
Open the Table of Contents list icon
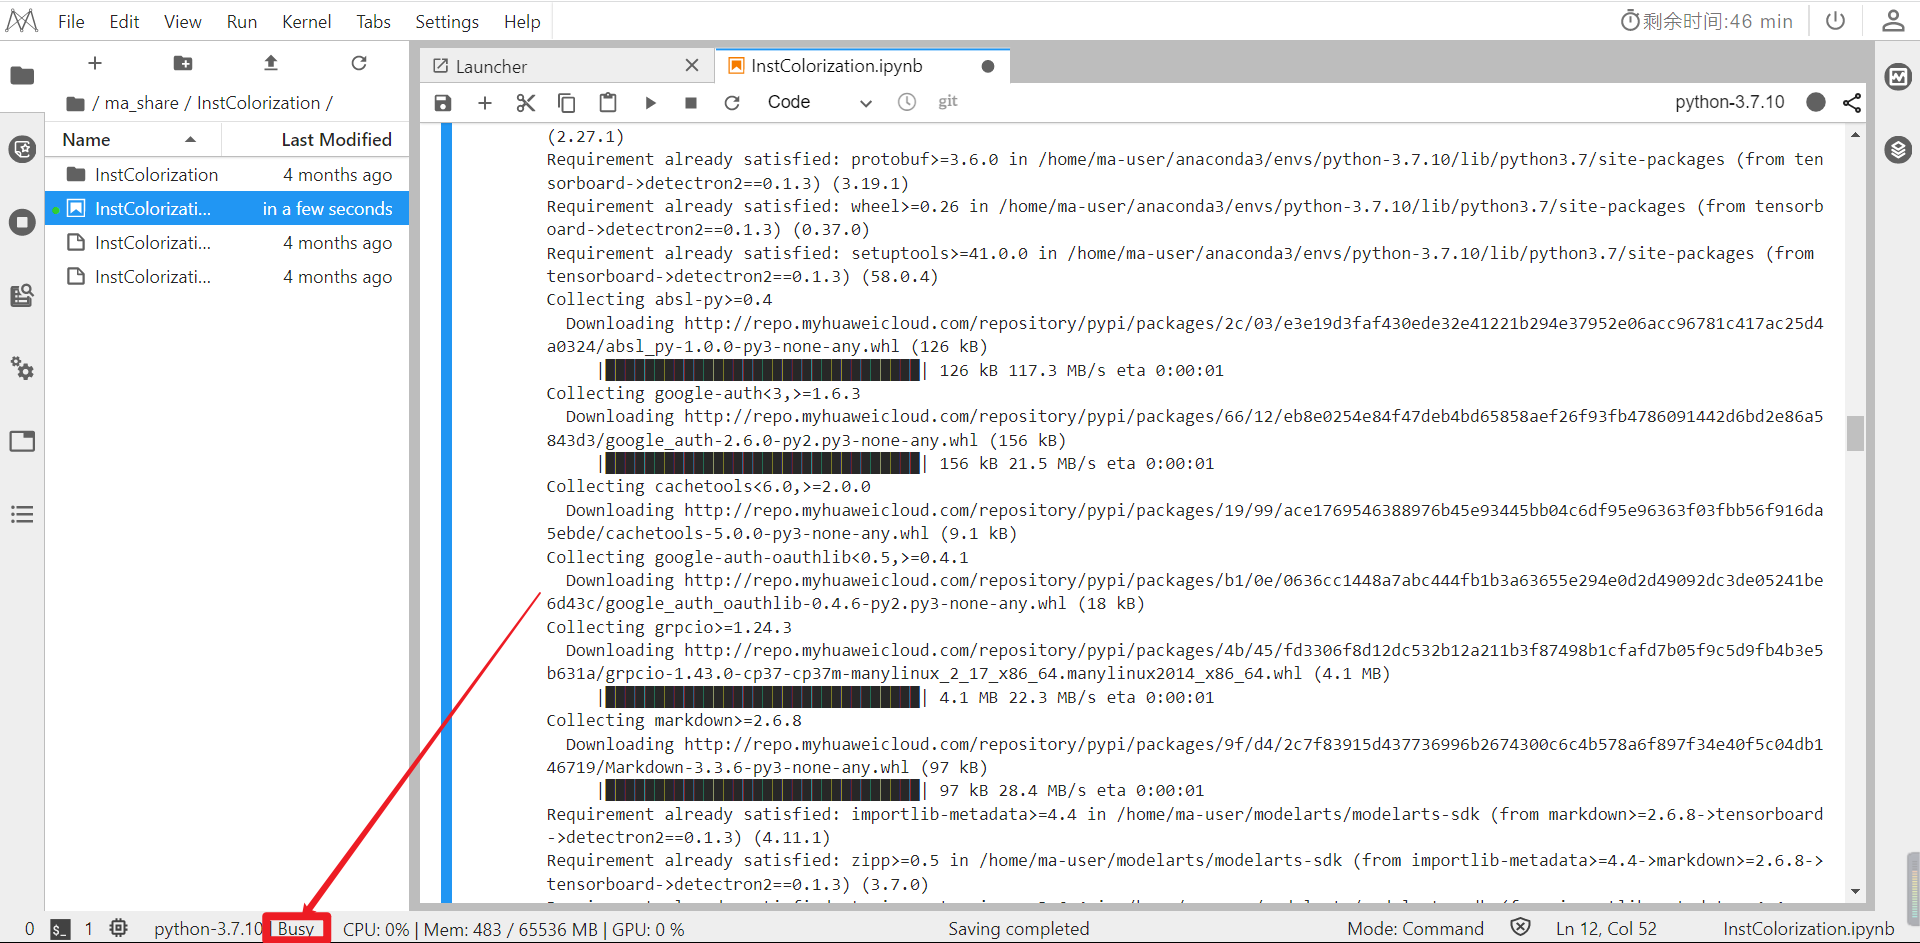click(22, 514)
